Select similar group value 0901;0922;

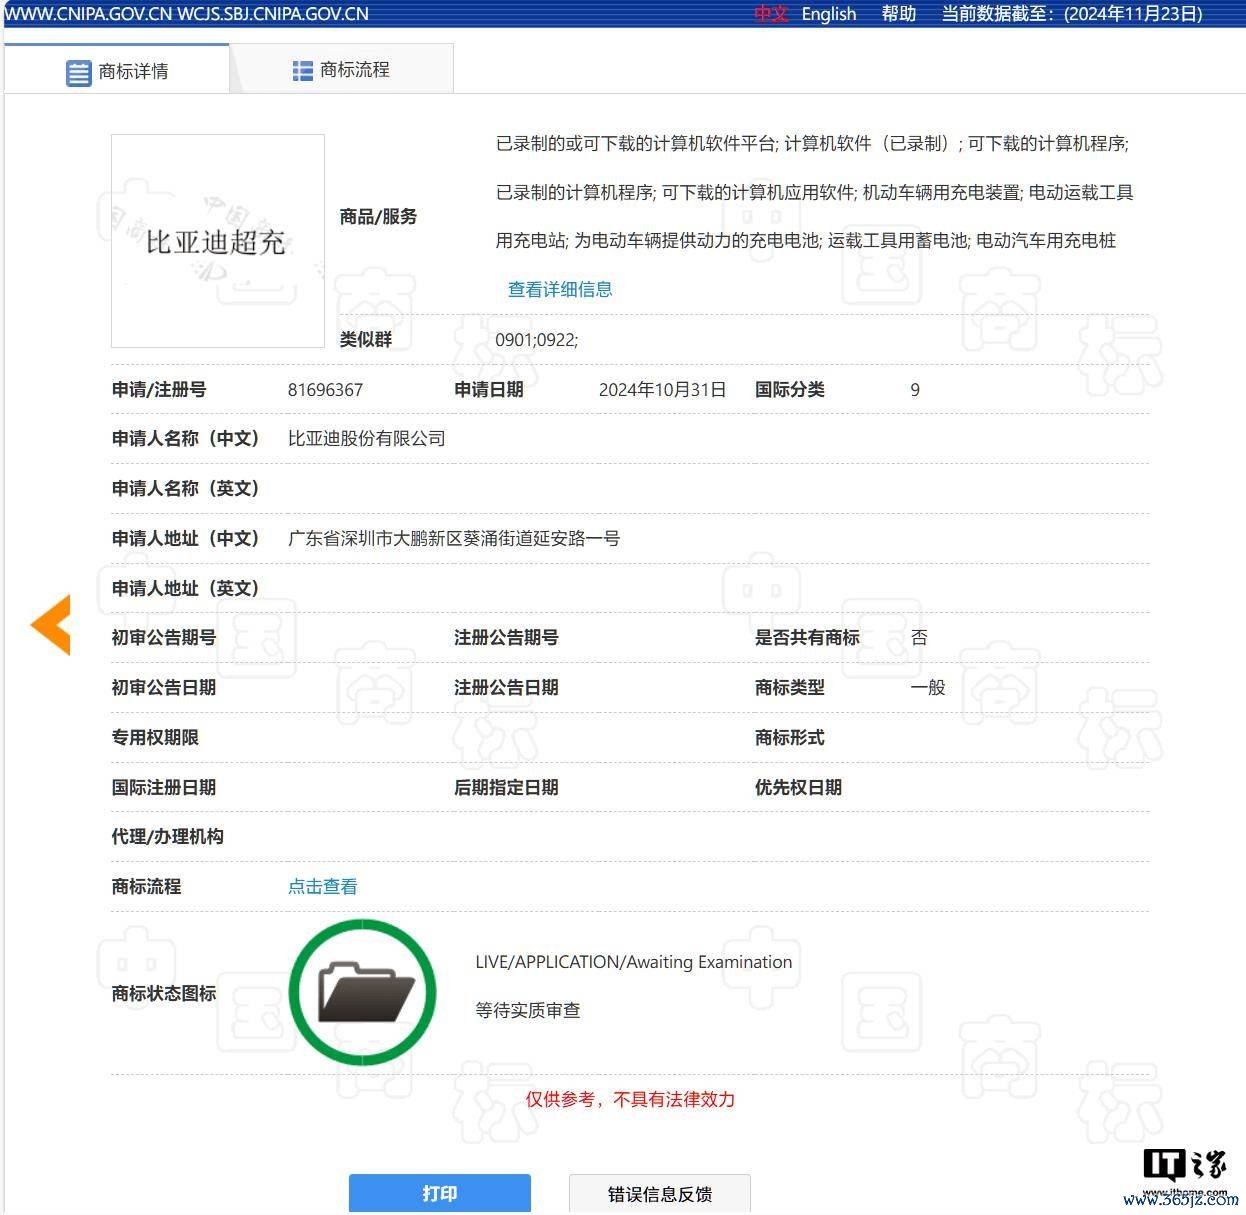point(537,340)
